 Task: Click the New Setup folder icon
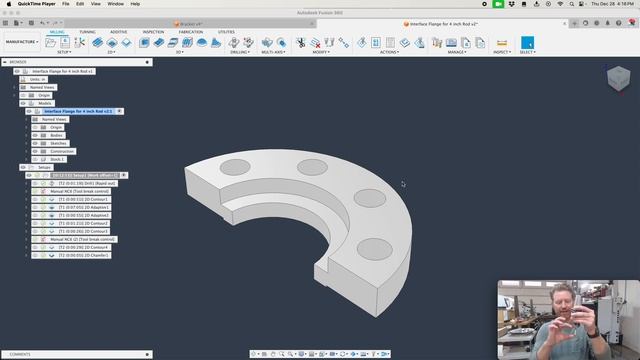51,42
